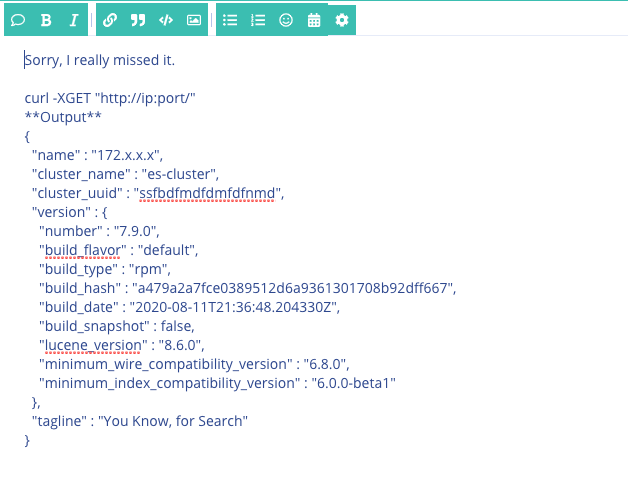Insert a bulleted list
The image size is (628, 488).
230,20
